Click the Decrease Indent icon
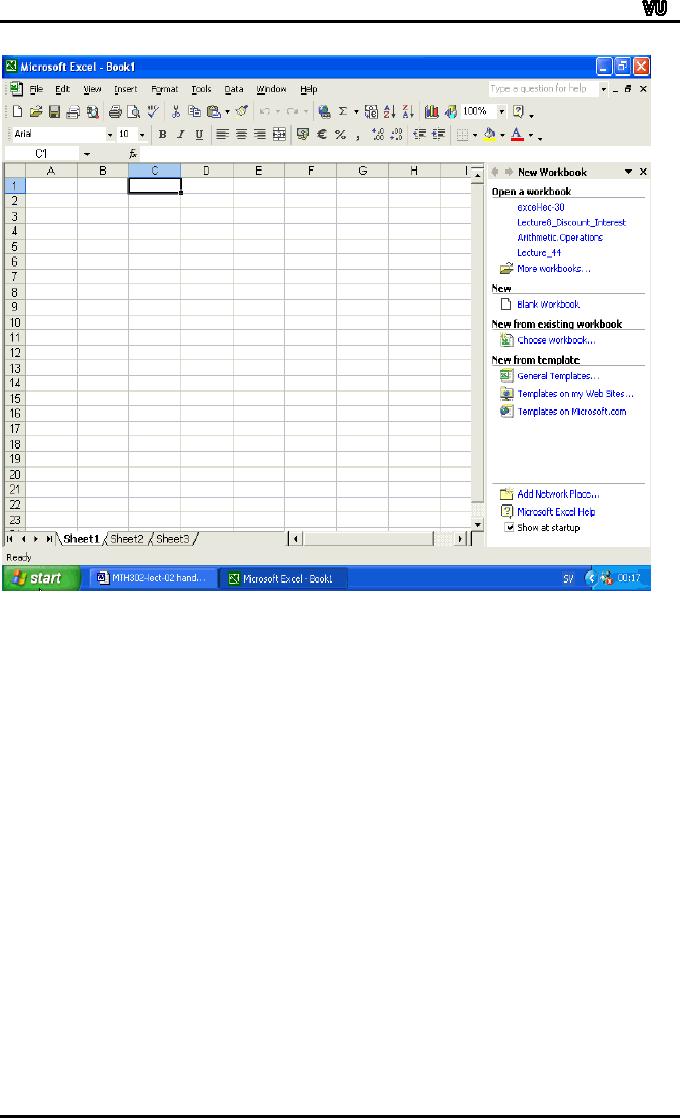 [420, 134]
